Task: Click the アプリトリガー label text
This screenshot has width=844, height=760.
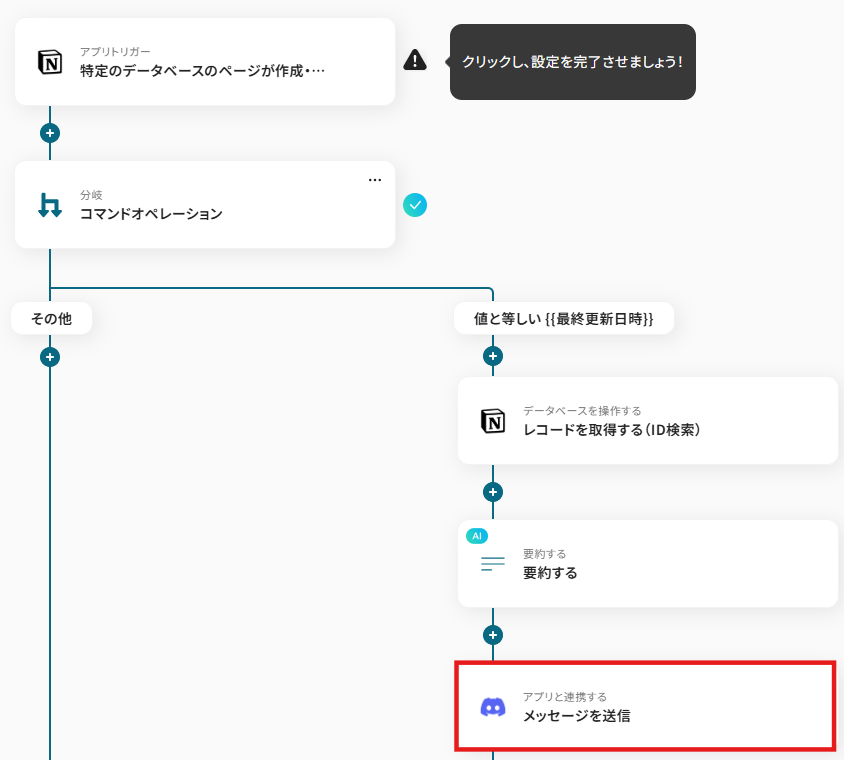Action: tap(115, 52)
